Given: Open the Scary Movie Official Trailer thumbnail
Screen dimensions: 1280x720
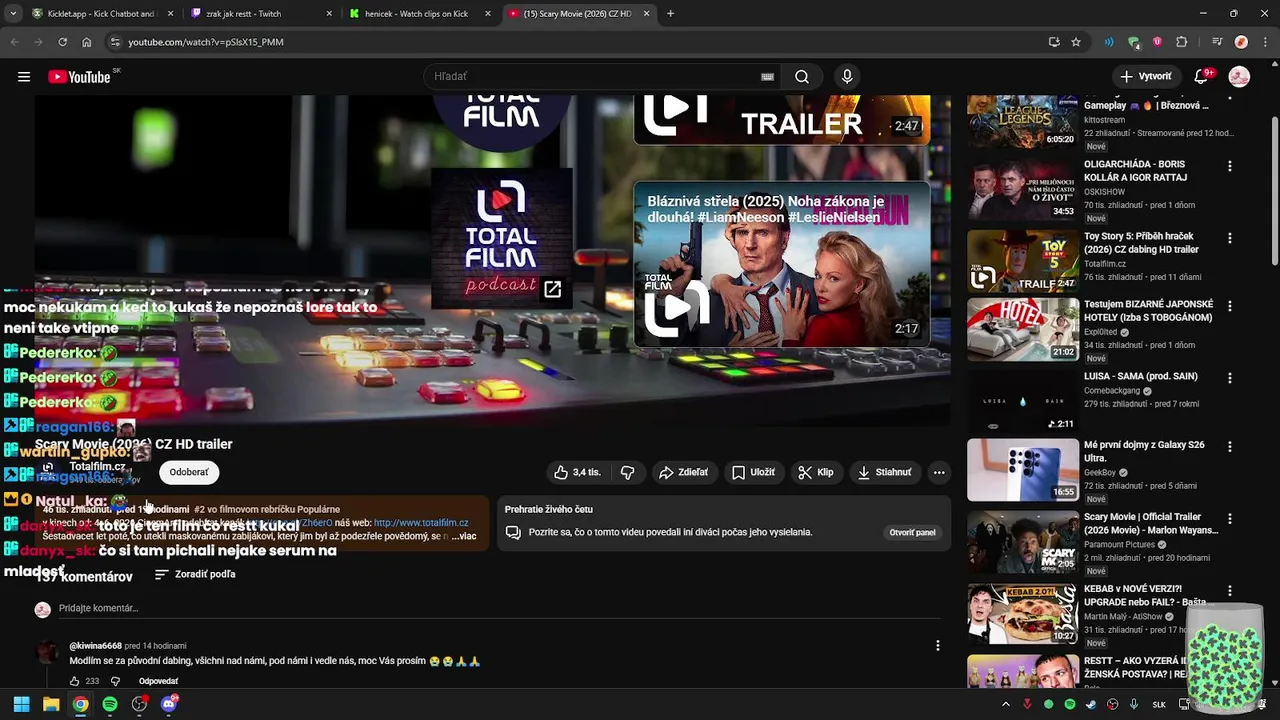Looking at the screenshot, I should pos(1022,541).
